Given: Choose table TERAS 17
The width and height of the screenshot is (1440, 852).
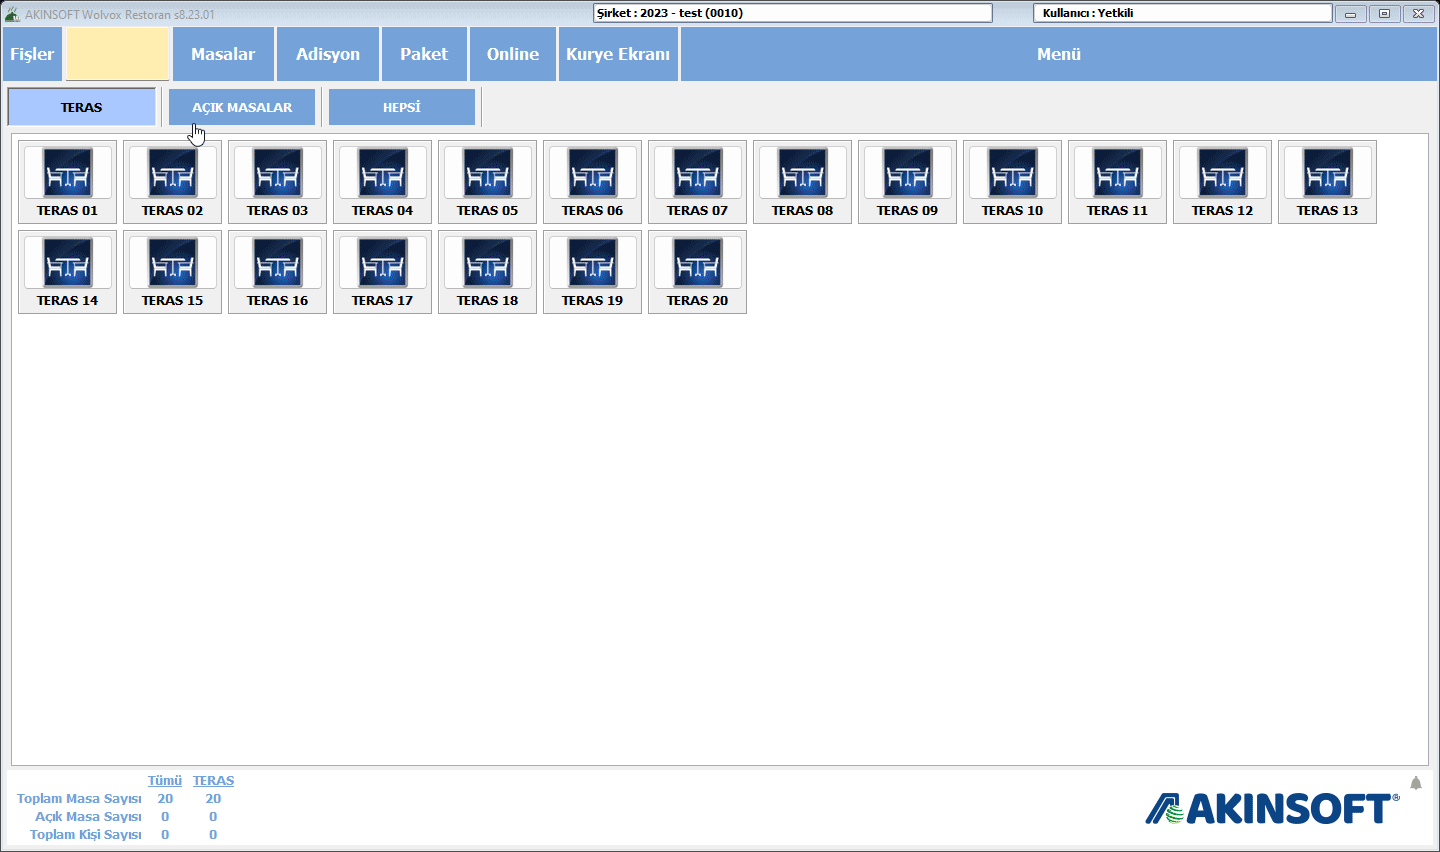Looking at the screenshot, I should 382,272.
